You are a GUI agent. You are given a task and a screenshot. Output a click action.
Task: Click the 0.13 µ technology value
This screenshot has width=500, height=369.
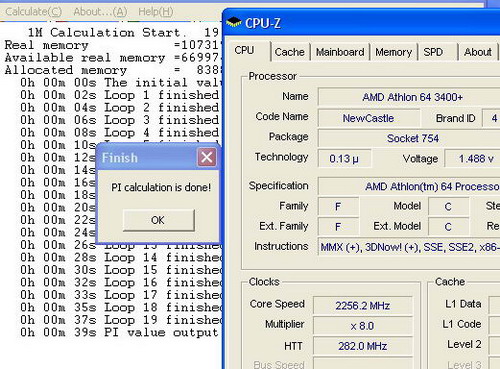(344, 159)
